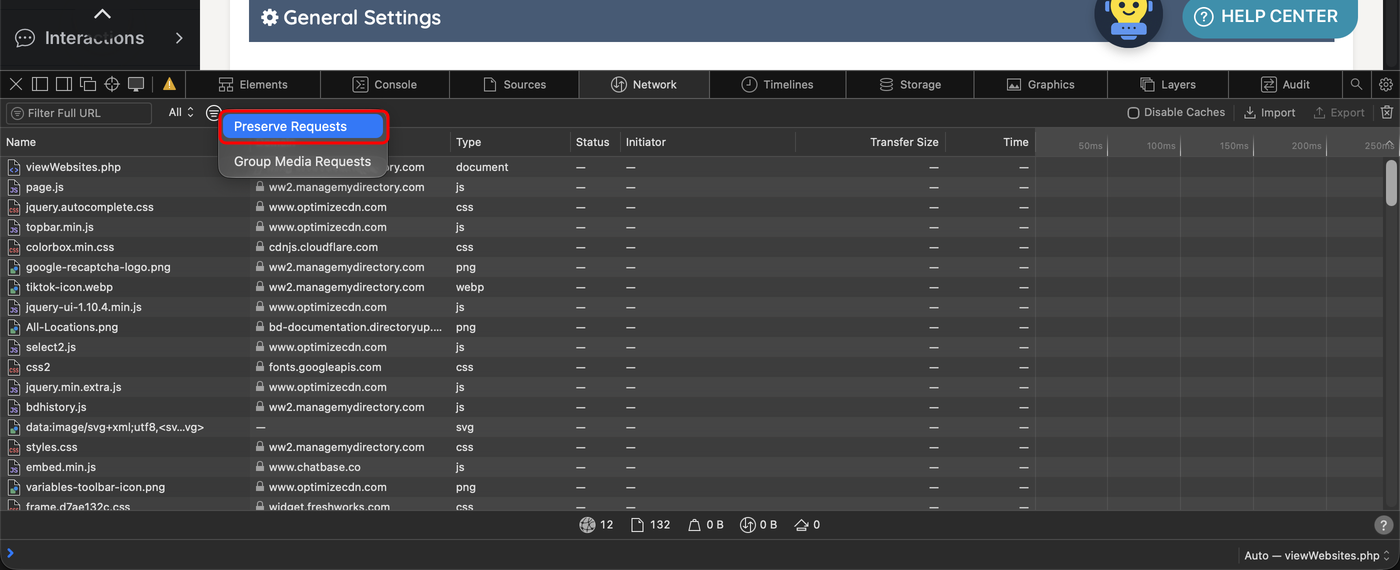Switch to the Storage tab
1400x570 pixels.
point(910,84)
